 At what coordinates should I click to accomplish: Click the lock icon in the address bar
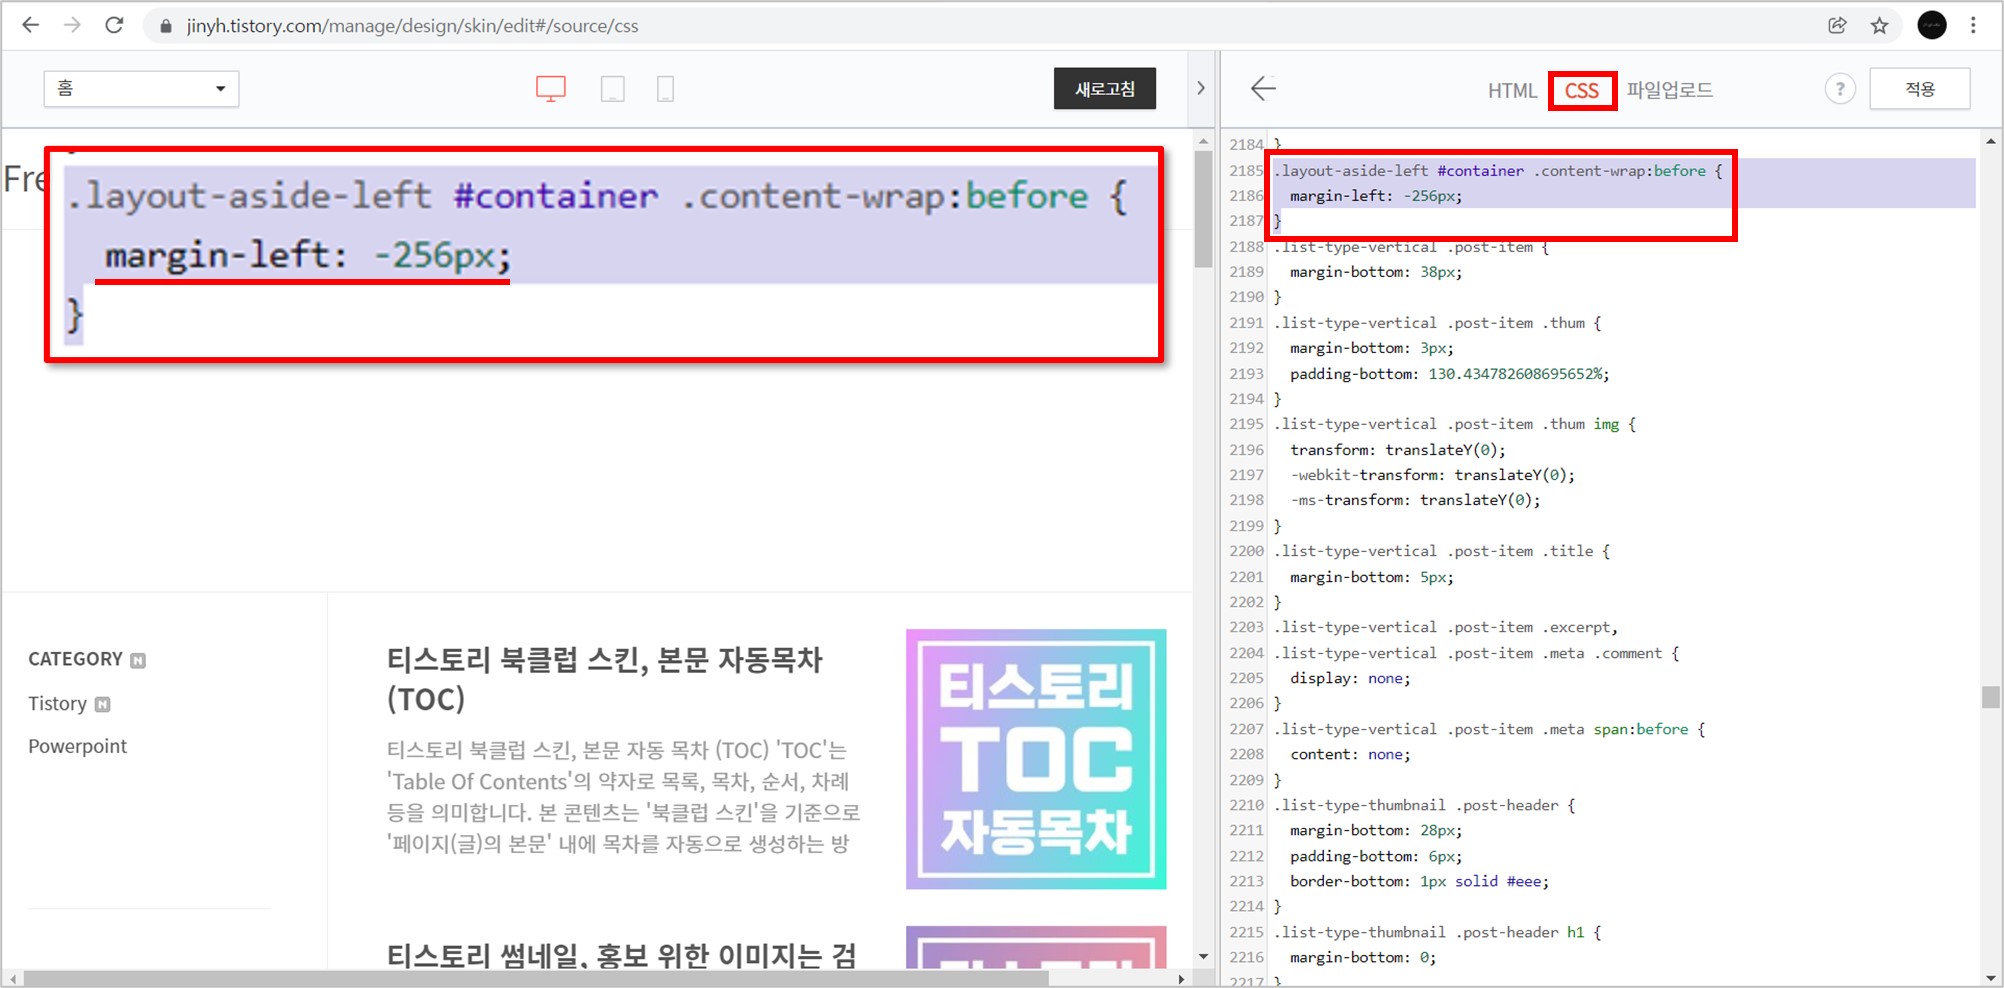pos(166,26)
